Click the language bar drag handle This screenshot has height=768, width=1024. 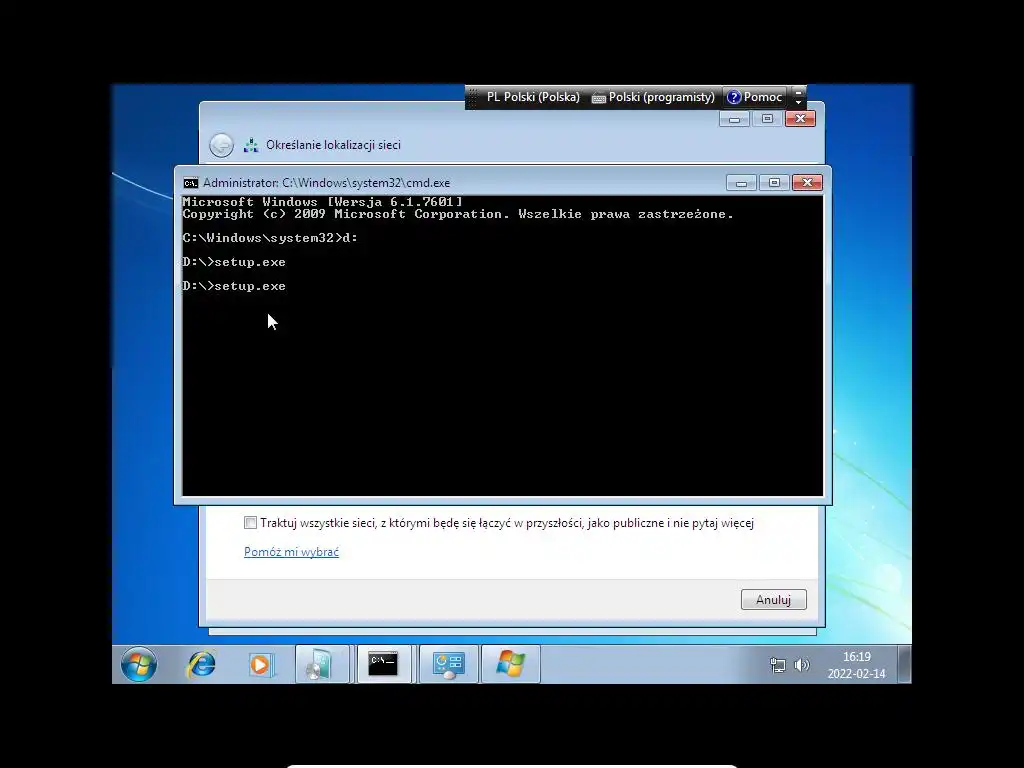point(472,97)
